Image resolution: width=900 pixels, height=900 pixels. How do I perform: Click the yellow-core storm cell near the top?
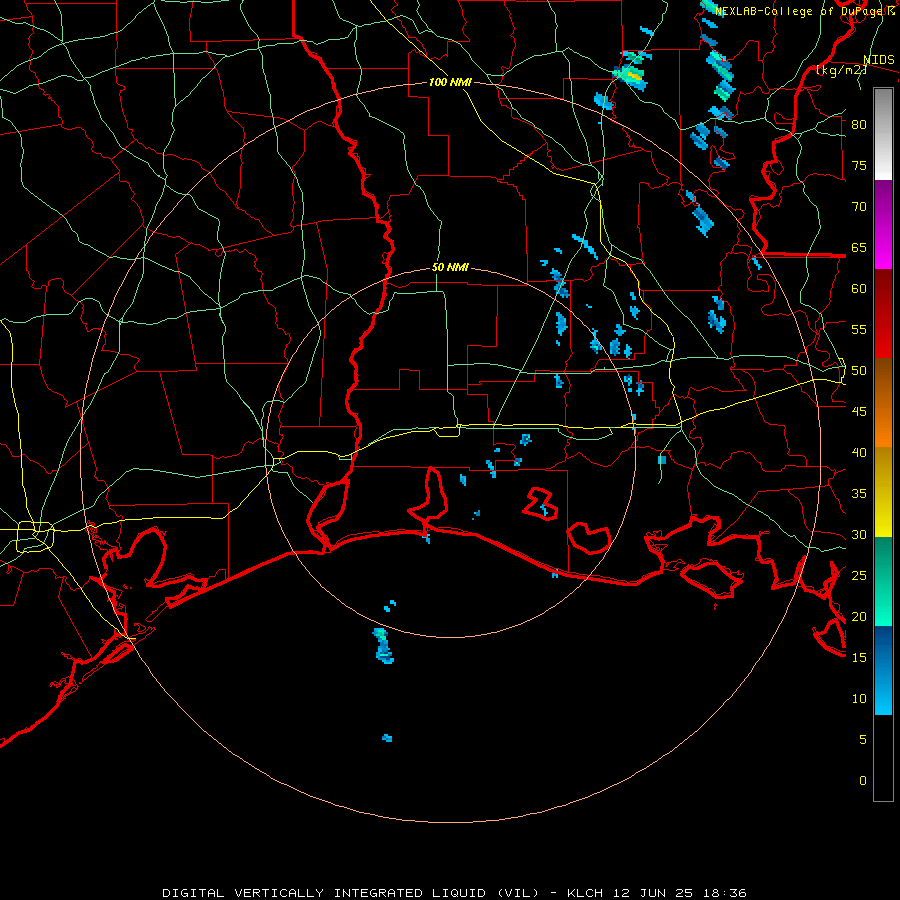pos(631,75)
